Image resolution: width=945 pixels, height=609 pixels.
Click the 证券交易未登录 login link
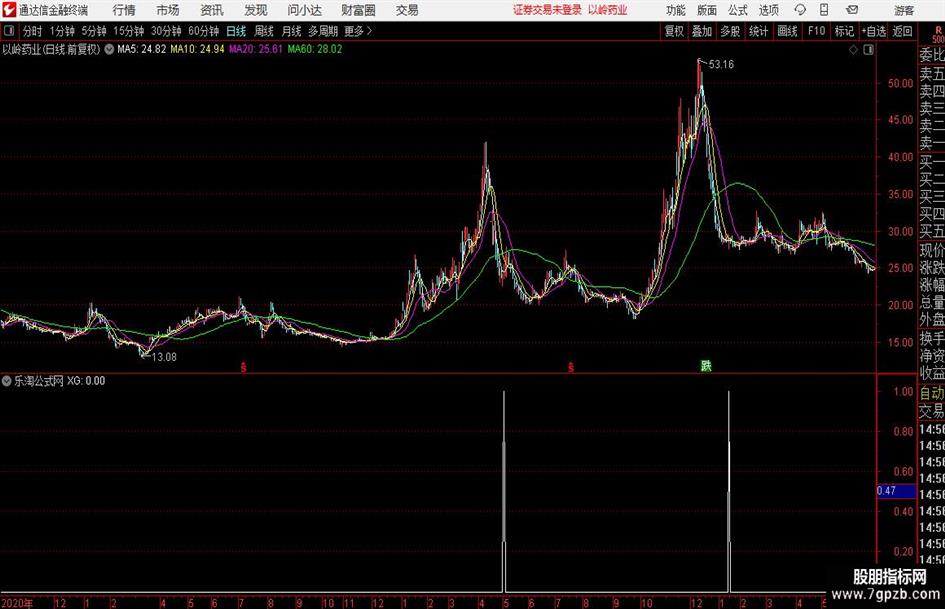coord(547,10)
